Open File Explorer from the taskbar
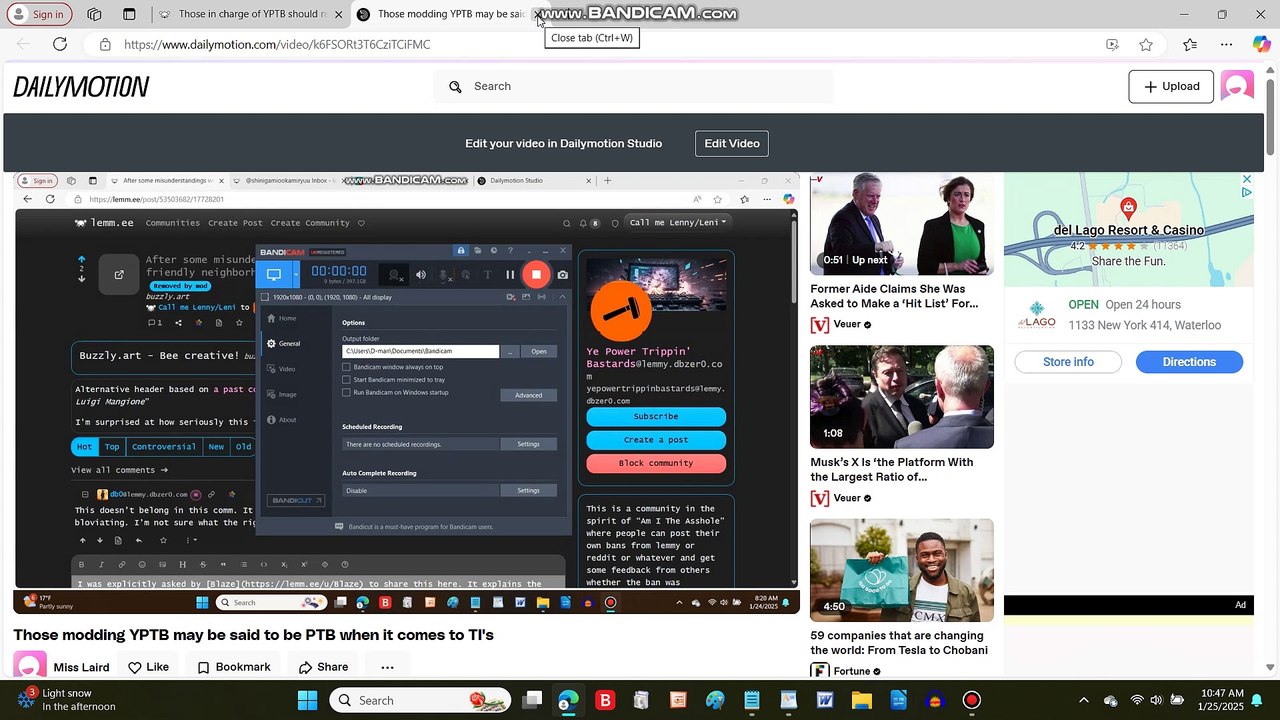This screenshot has width=1280, height=720. point(861,700)
